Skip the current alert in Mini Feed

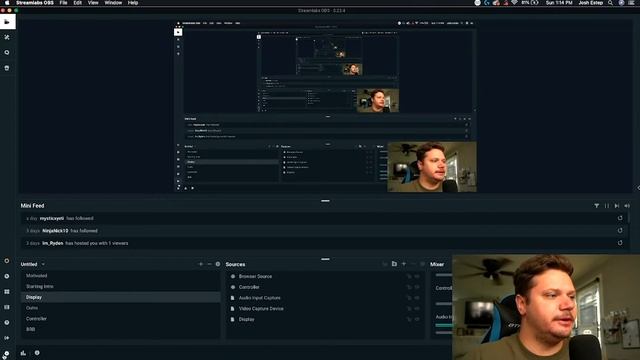pyautogui.click(x=617, y=206)
